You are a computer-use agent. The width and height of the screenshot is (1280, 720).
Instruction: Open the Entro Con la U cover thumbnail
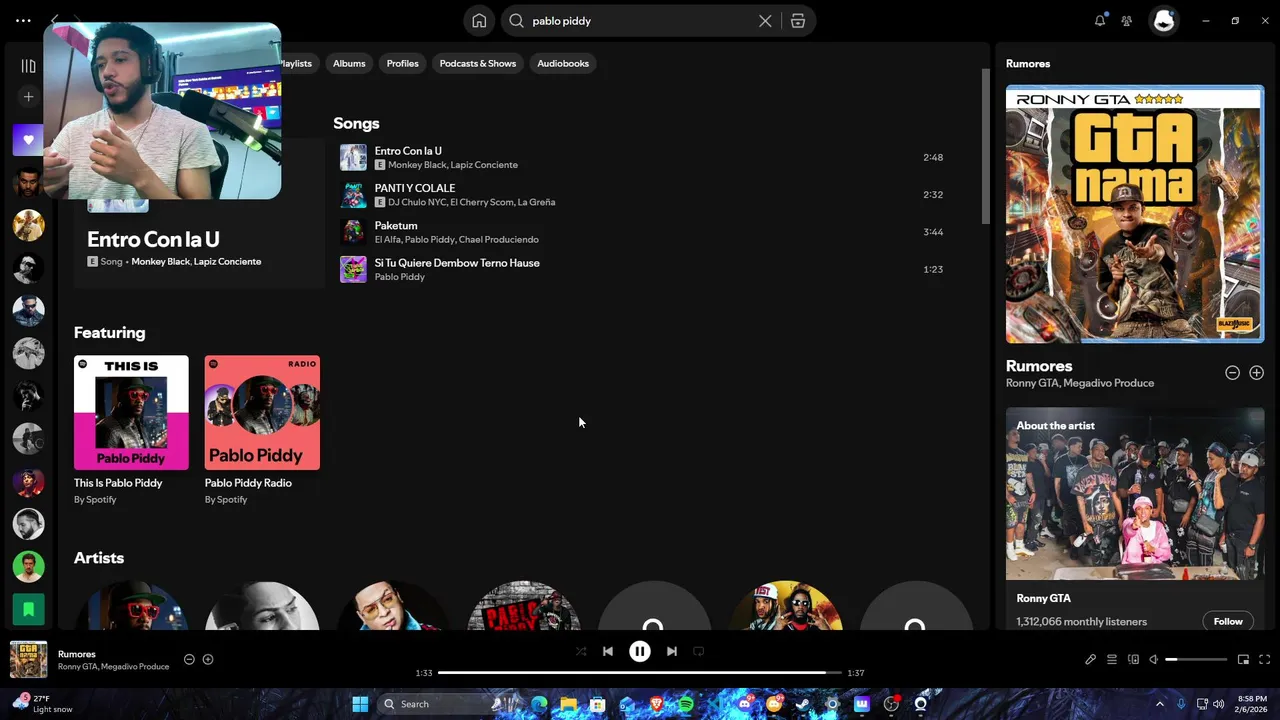click(x=353, y=157)
